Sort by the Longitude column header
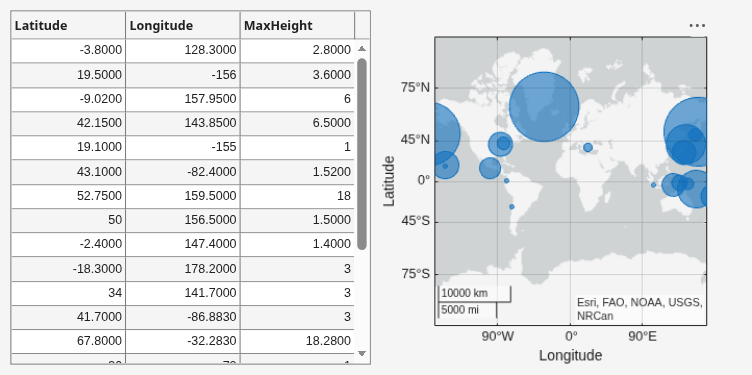The image size is (752, 375). [183, 25]
